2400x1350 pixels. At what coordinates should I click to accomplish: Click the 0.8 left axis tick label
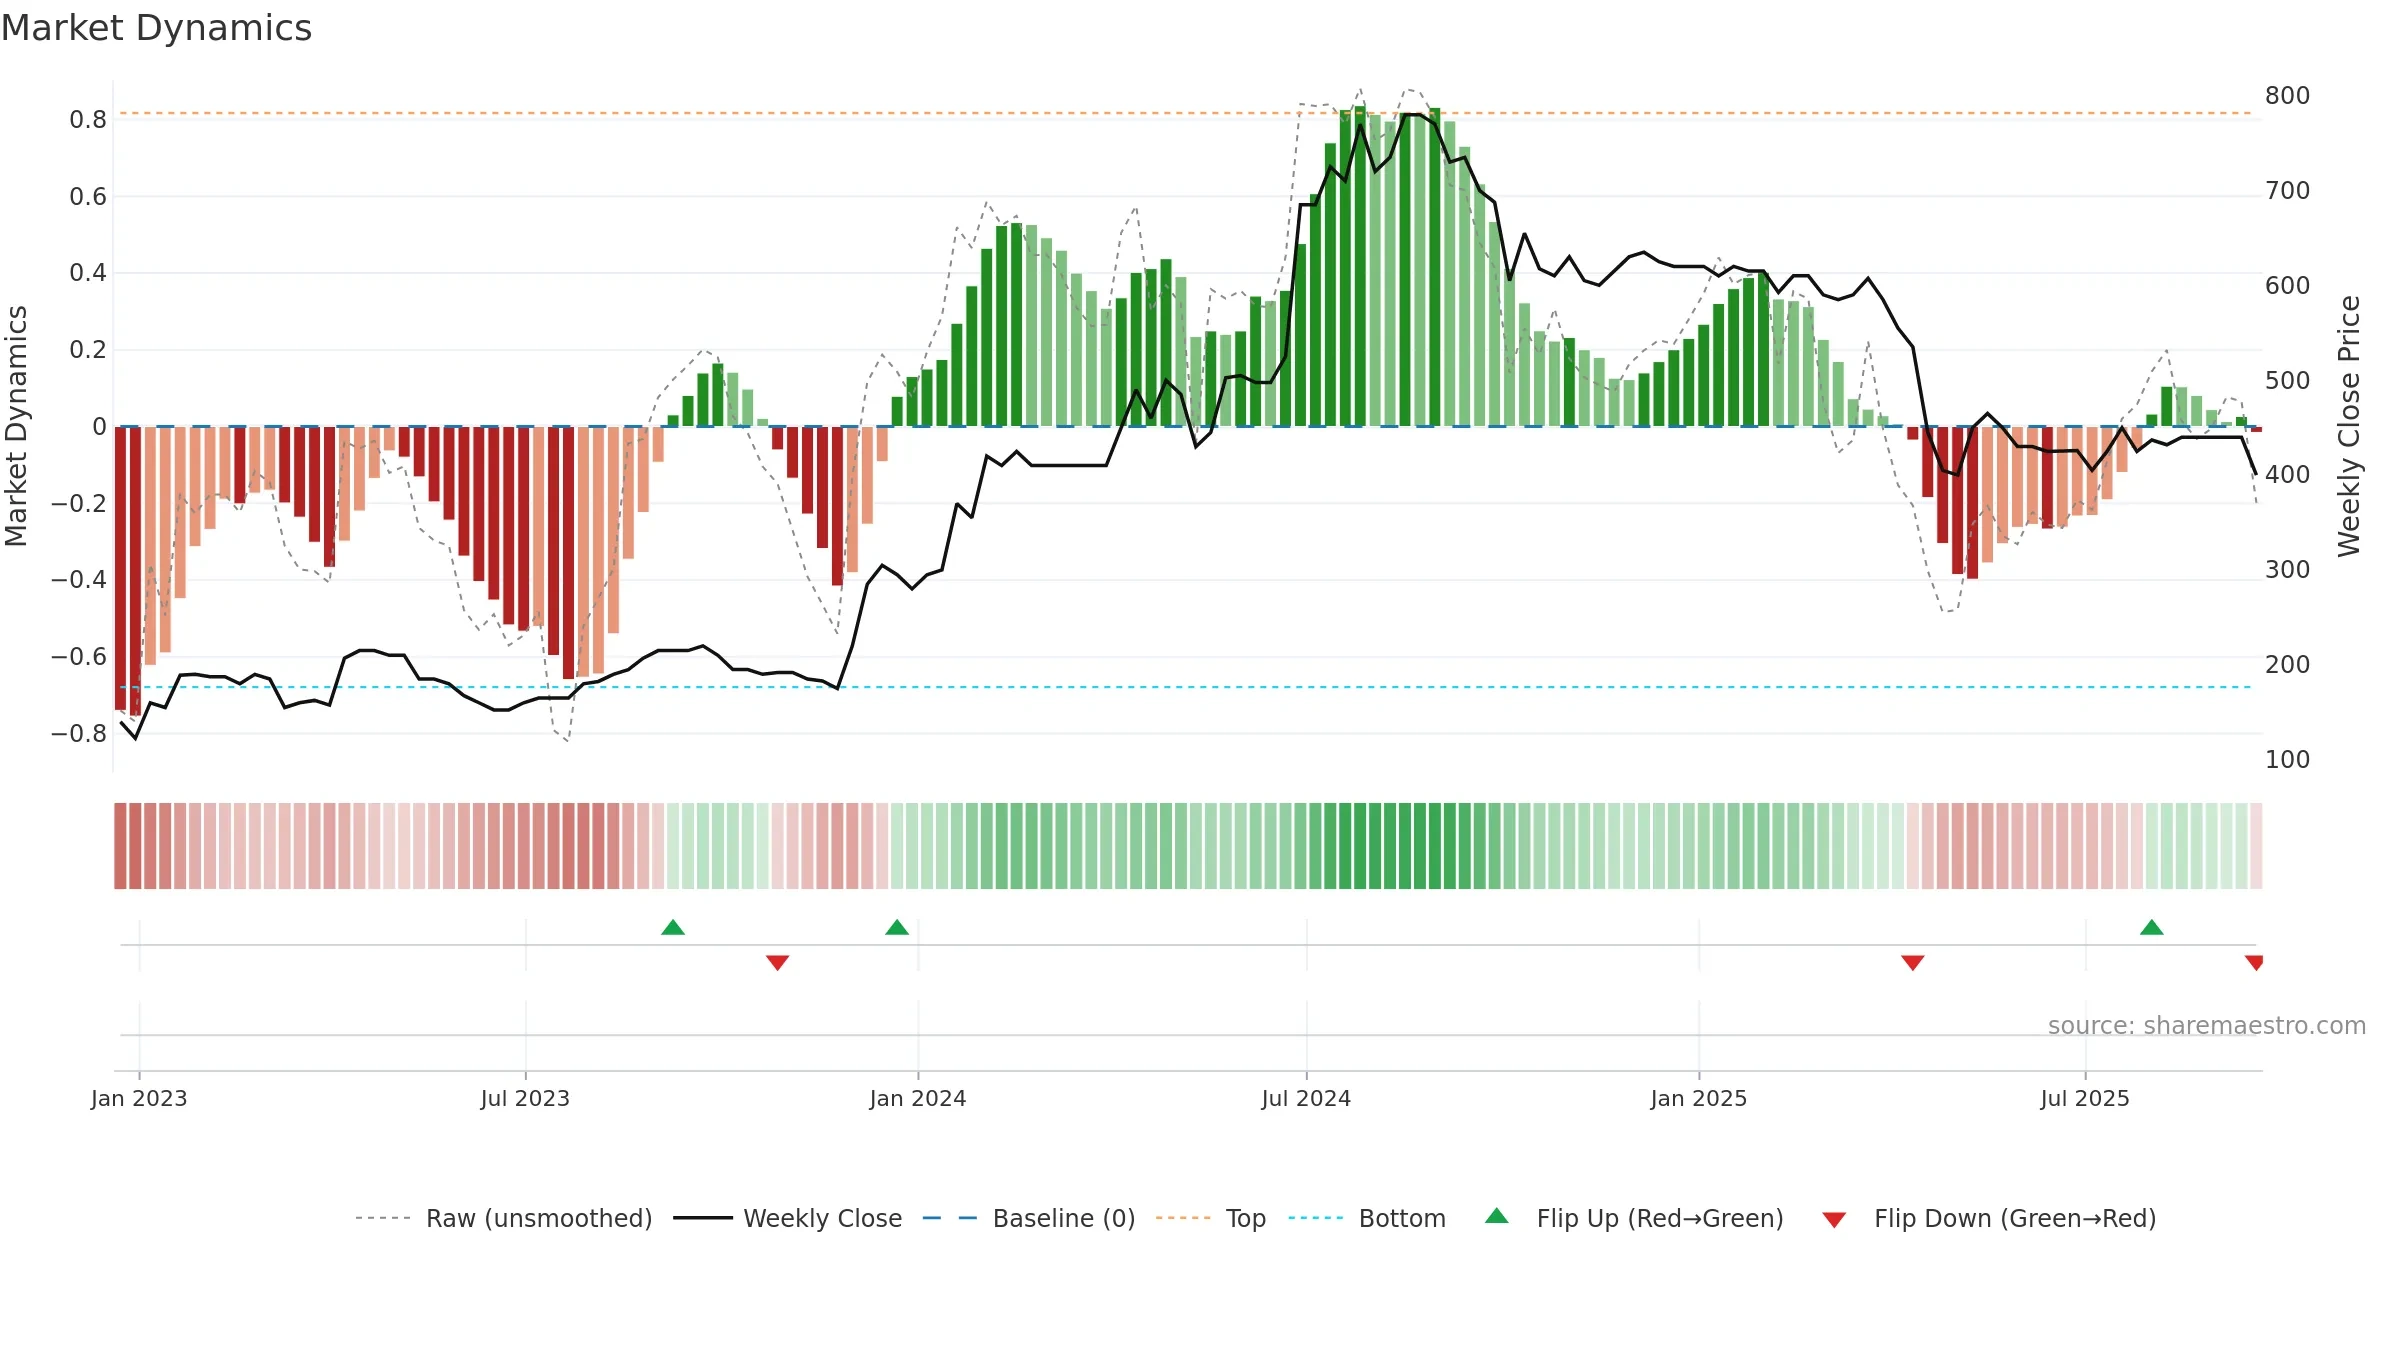click(x=88, y=120)
